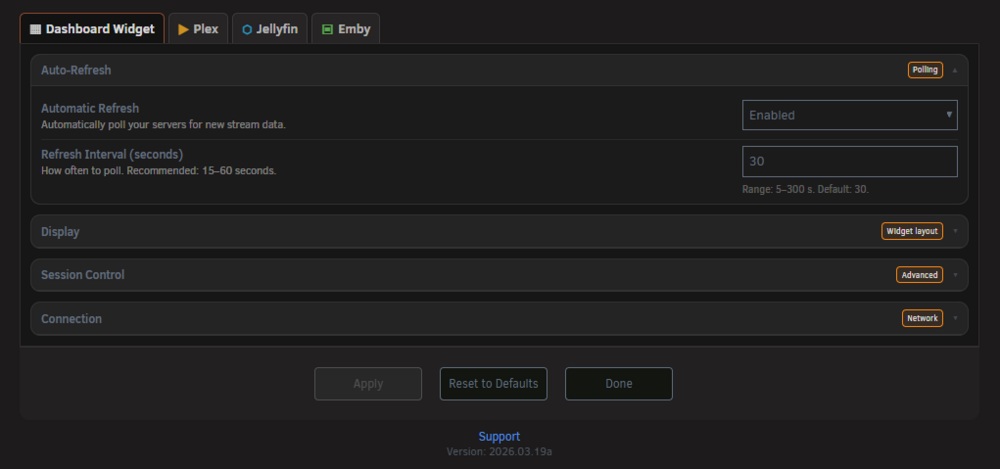Image resolution: width=1000 pixels, height=469 pixels.
Task: Select the Dashboard Widget tab
Action: click(92, 29)
